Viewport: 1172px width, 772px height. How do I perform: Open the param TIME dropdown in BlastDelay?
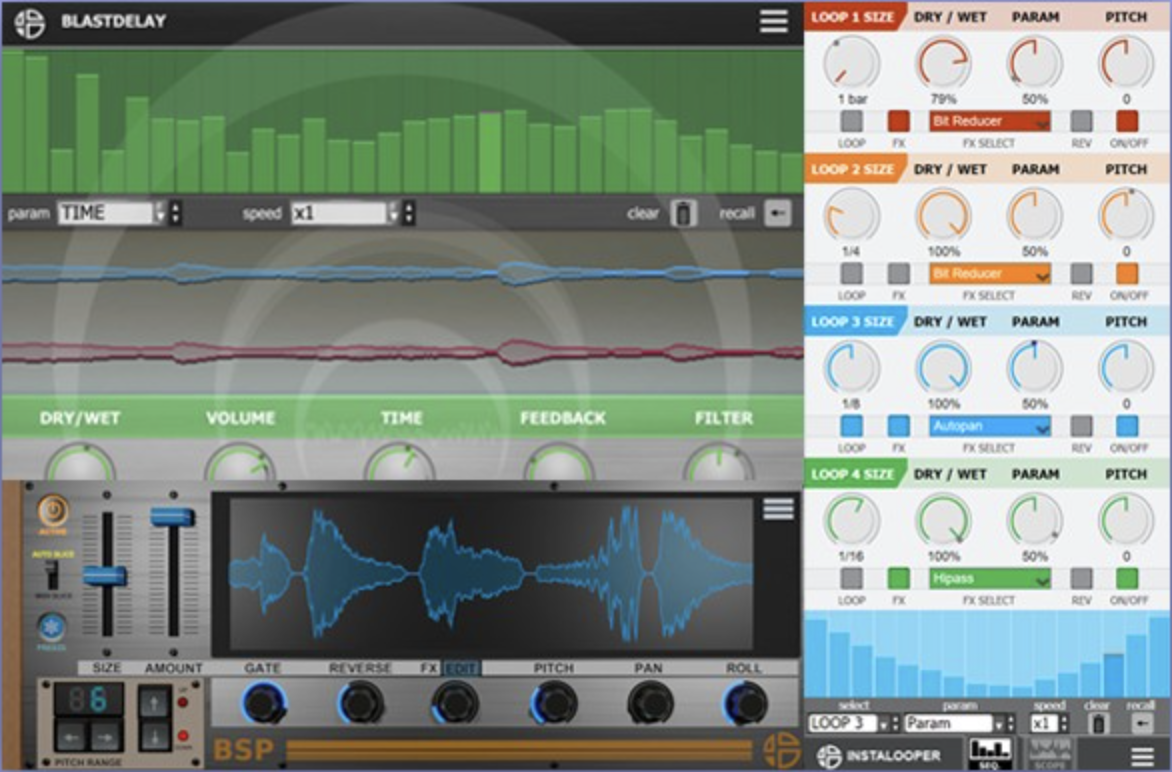(x=111, y=213)
